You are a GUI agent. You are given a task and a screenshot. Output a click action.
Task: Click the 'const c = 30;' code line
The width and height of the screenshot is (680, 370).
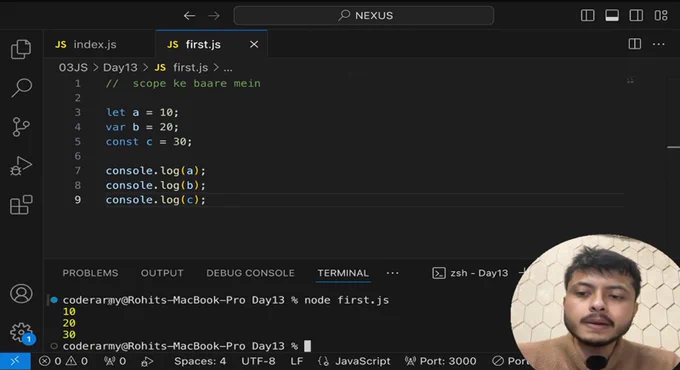pyautogui.click(x=149, y=141)
